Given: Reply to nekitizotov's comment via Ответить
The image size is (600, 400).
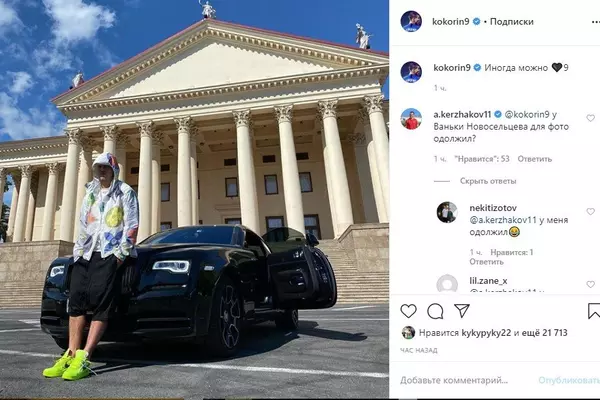Looking at the screenshot, I should tap(486, 262).
